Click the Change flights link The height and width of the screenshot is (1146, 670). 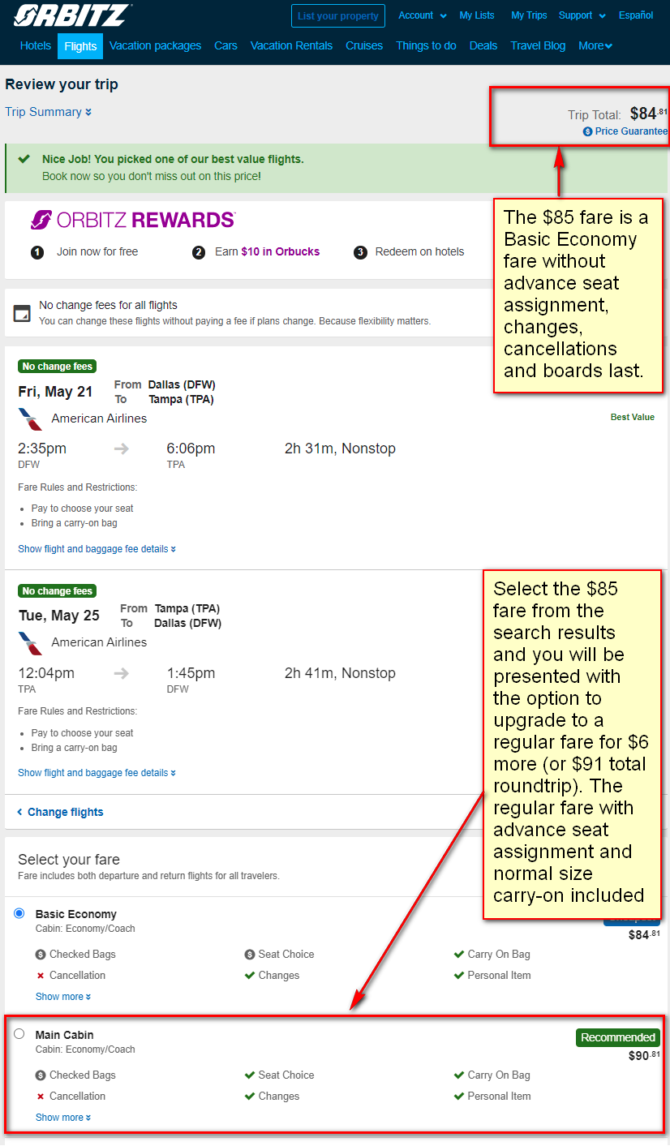pyautogui.click(x=60, y=812)
